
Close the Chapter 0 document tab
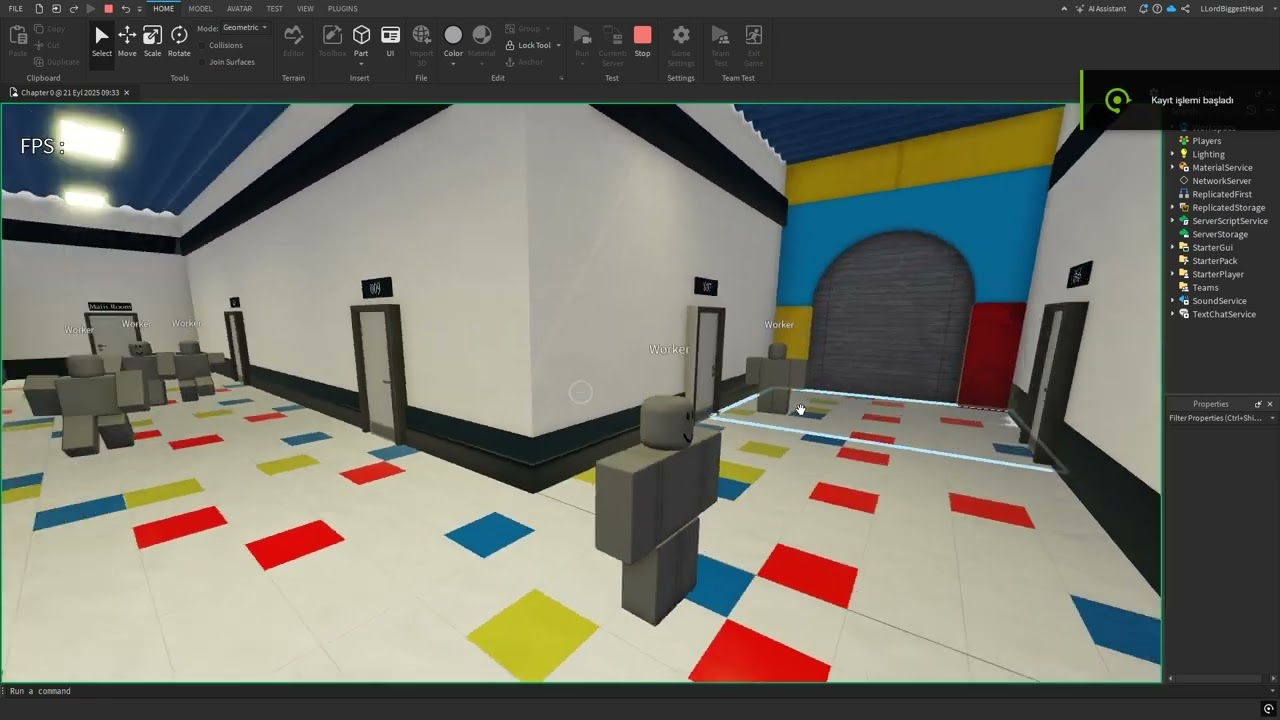point(126,92)
